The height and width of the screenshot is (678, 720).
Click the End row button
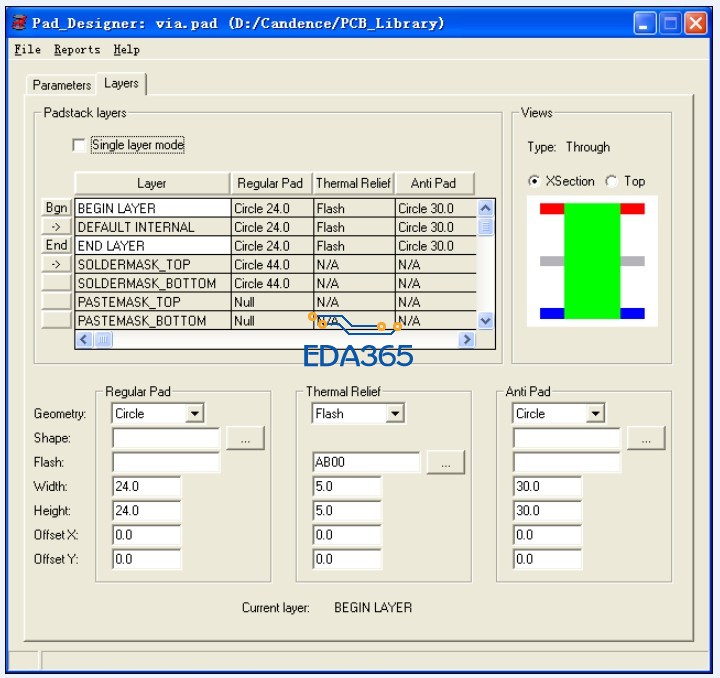[x=56, y=245]
